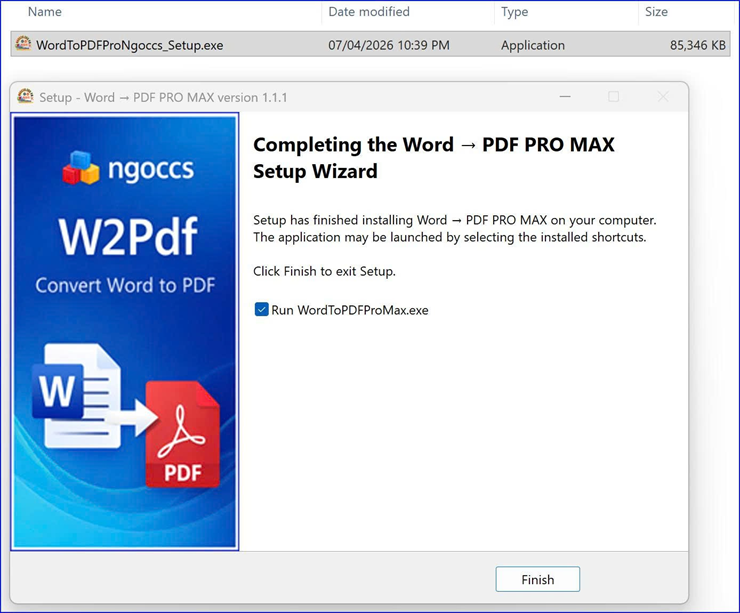The image size is (740, 613).
Task: Click the setup window's title bar app icon
Action: 25,97
